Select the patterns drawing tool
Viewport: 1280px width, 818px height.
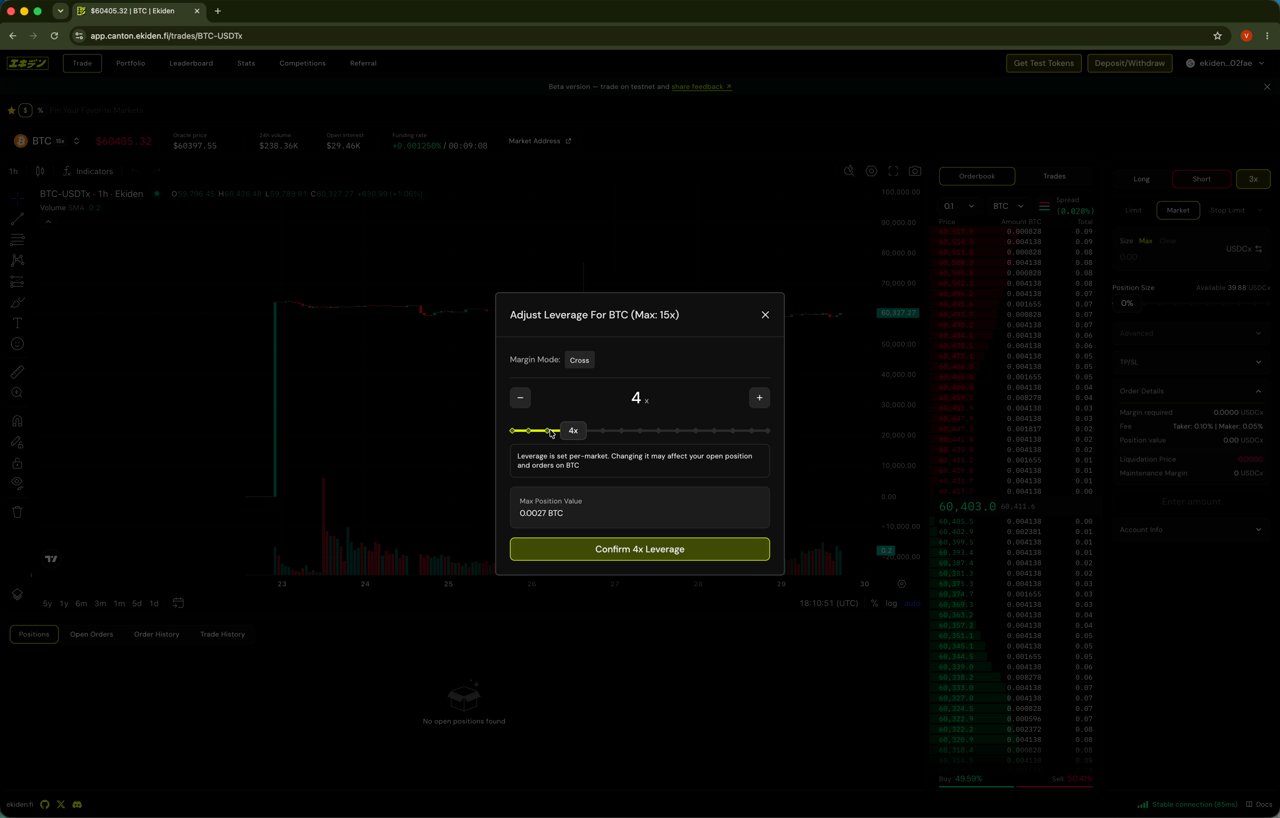(17, 260)
